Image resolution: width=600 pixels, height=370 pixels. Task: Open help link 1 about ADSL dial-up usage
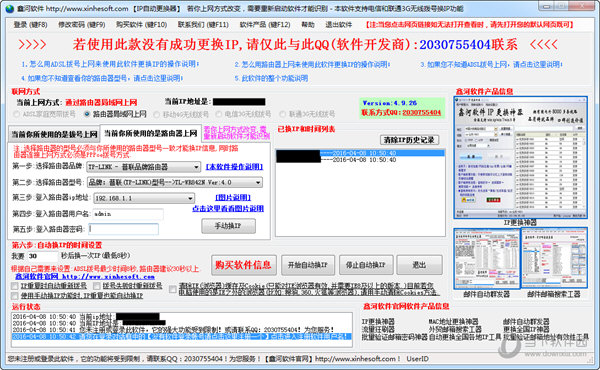[110, 64]
